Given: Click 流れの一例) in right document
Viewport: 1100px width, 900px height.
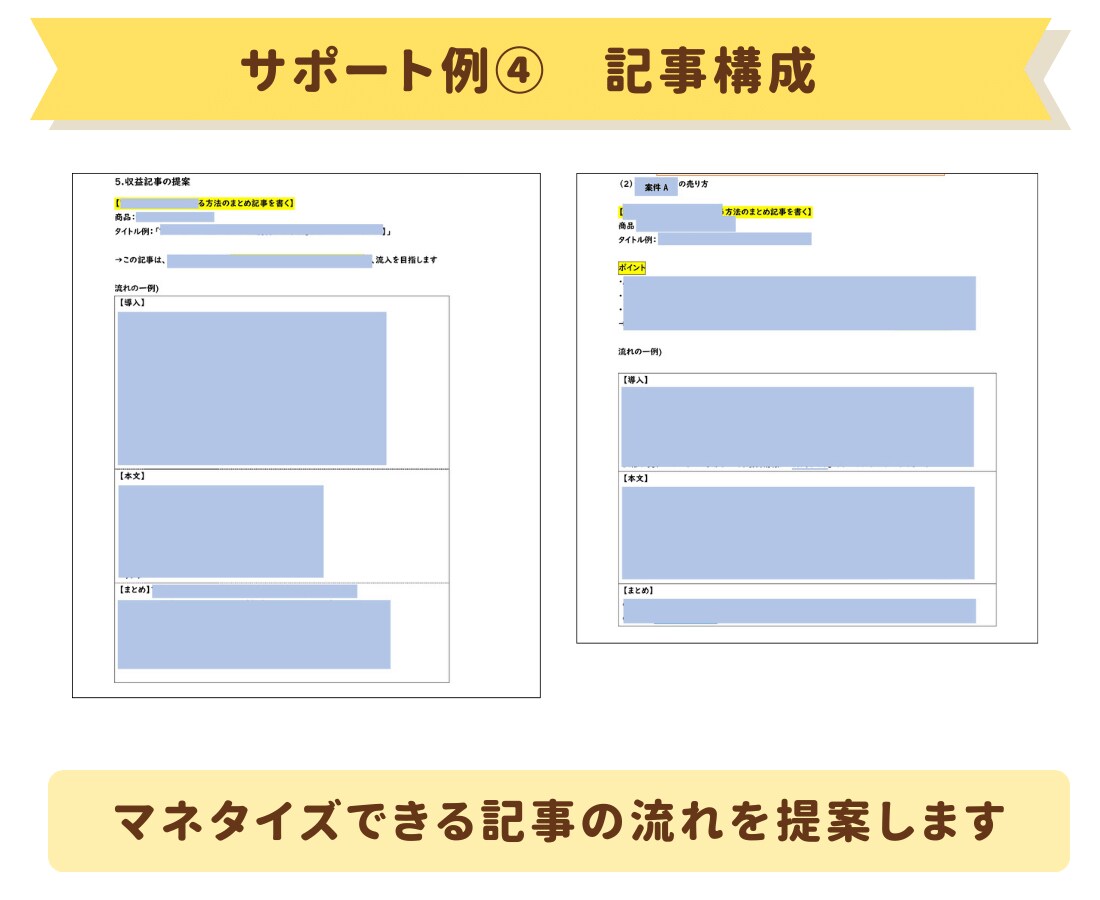Looking at the screenshot, I should 640,352.
